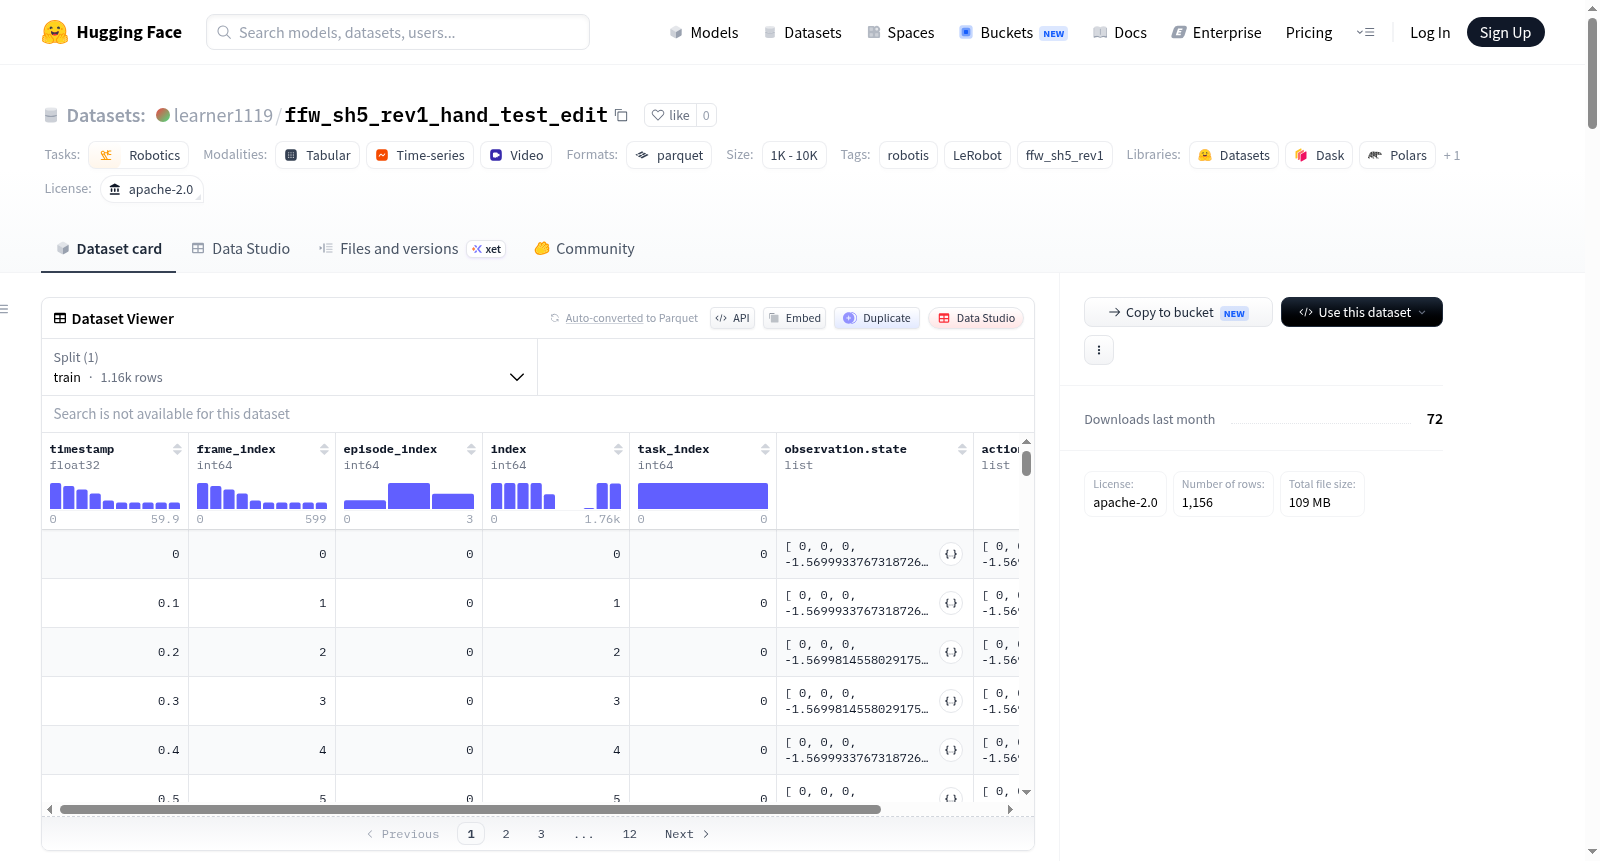Click the Robotics task tag
Viewport: 1600px width, 861px height.
(x=139, y=155)
